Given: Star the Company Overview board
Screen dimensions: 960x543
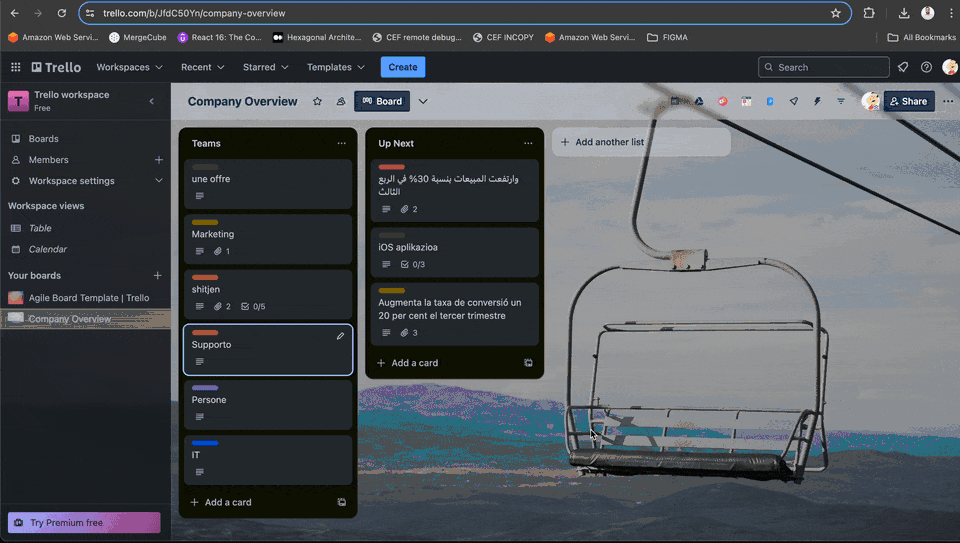Looking at the screenshot, I should (317, 102).
